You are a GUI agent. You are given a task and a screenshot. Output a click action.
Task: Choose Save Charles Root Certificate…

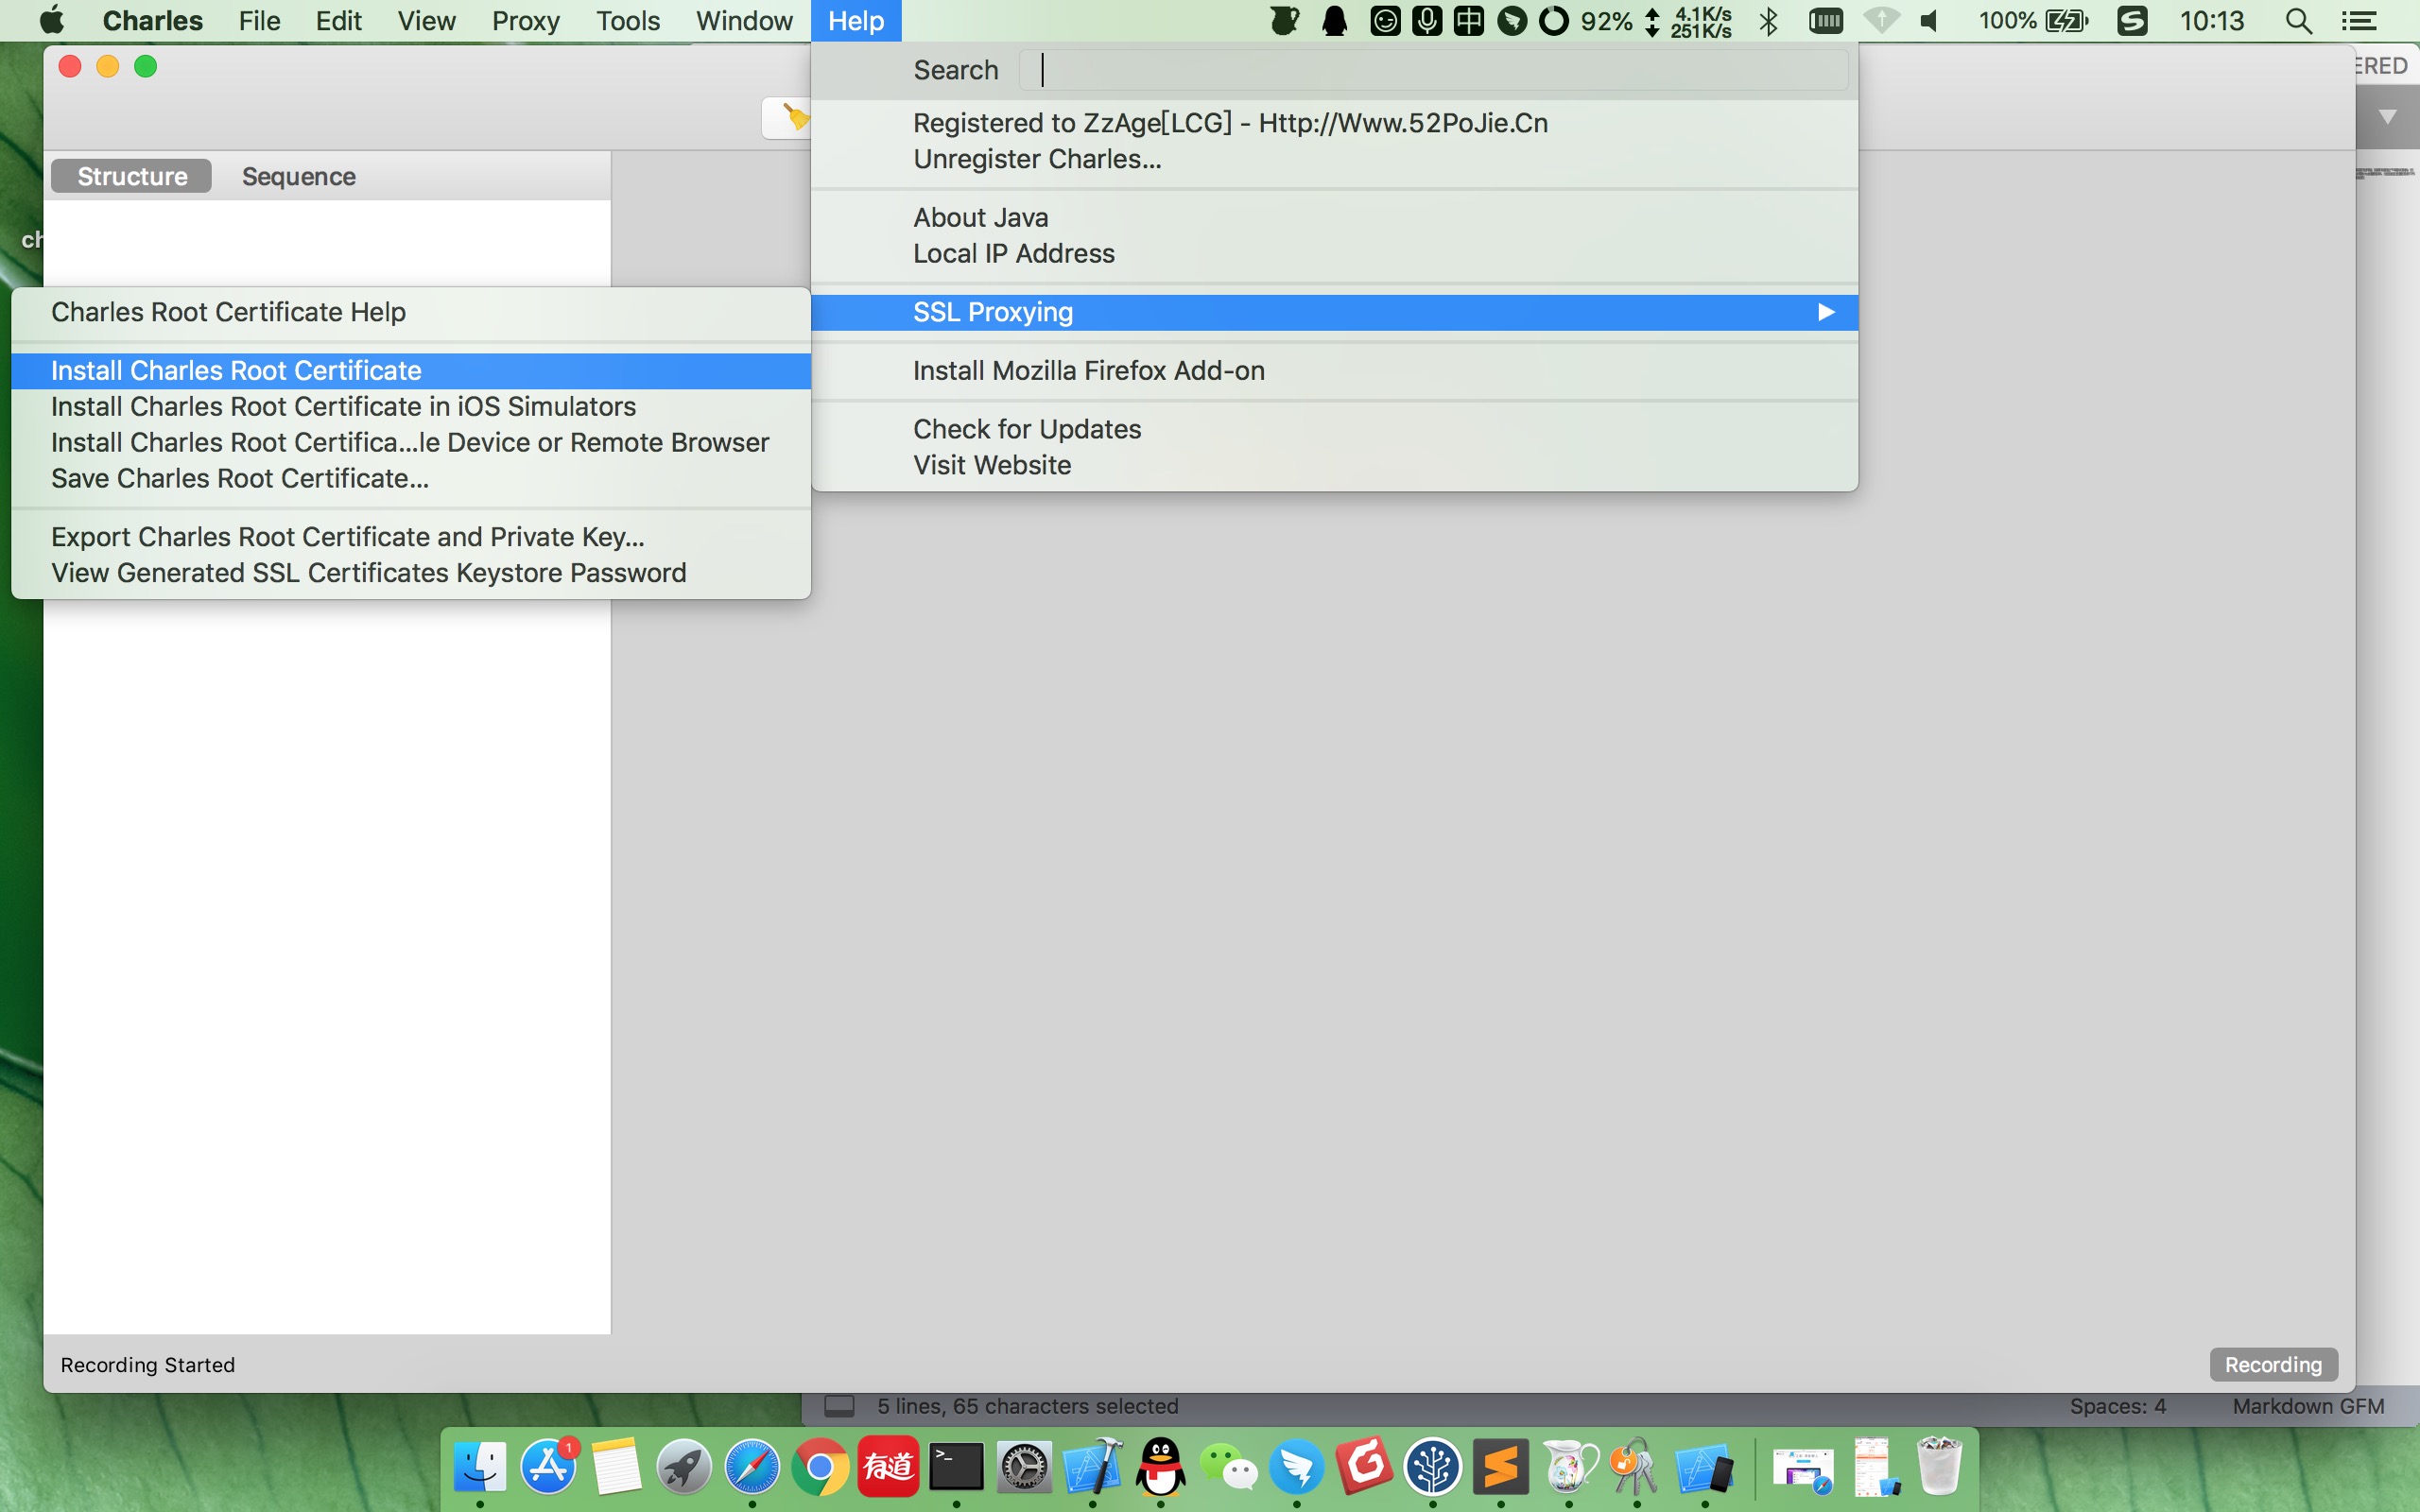click(x=411, y=479)
